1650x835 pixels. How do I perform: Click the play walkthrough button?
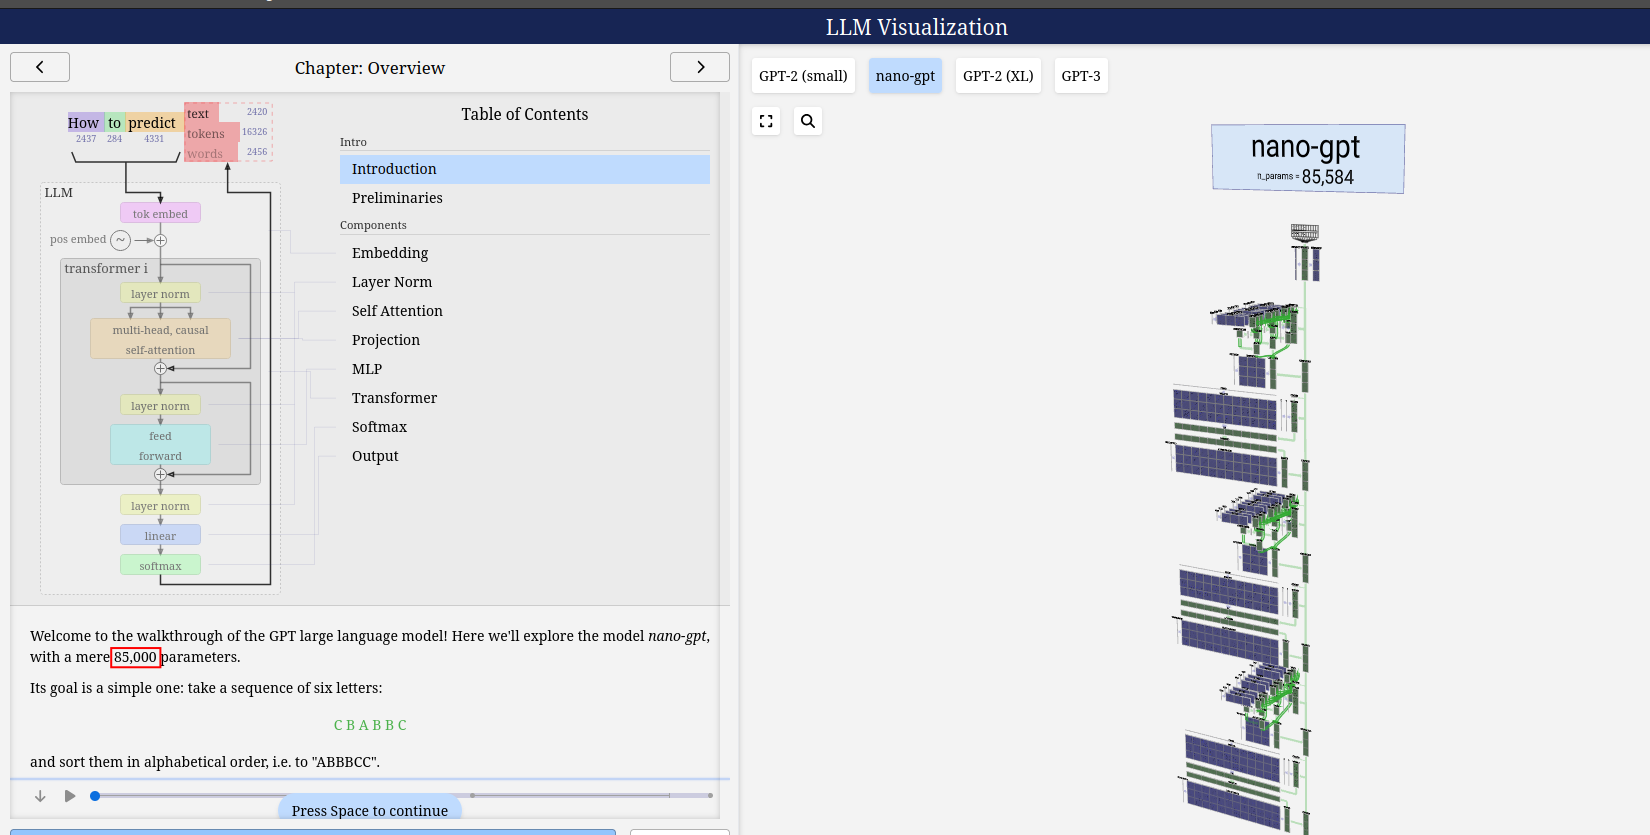pos(70,796)
